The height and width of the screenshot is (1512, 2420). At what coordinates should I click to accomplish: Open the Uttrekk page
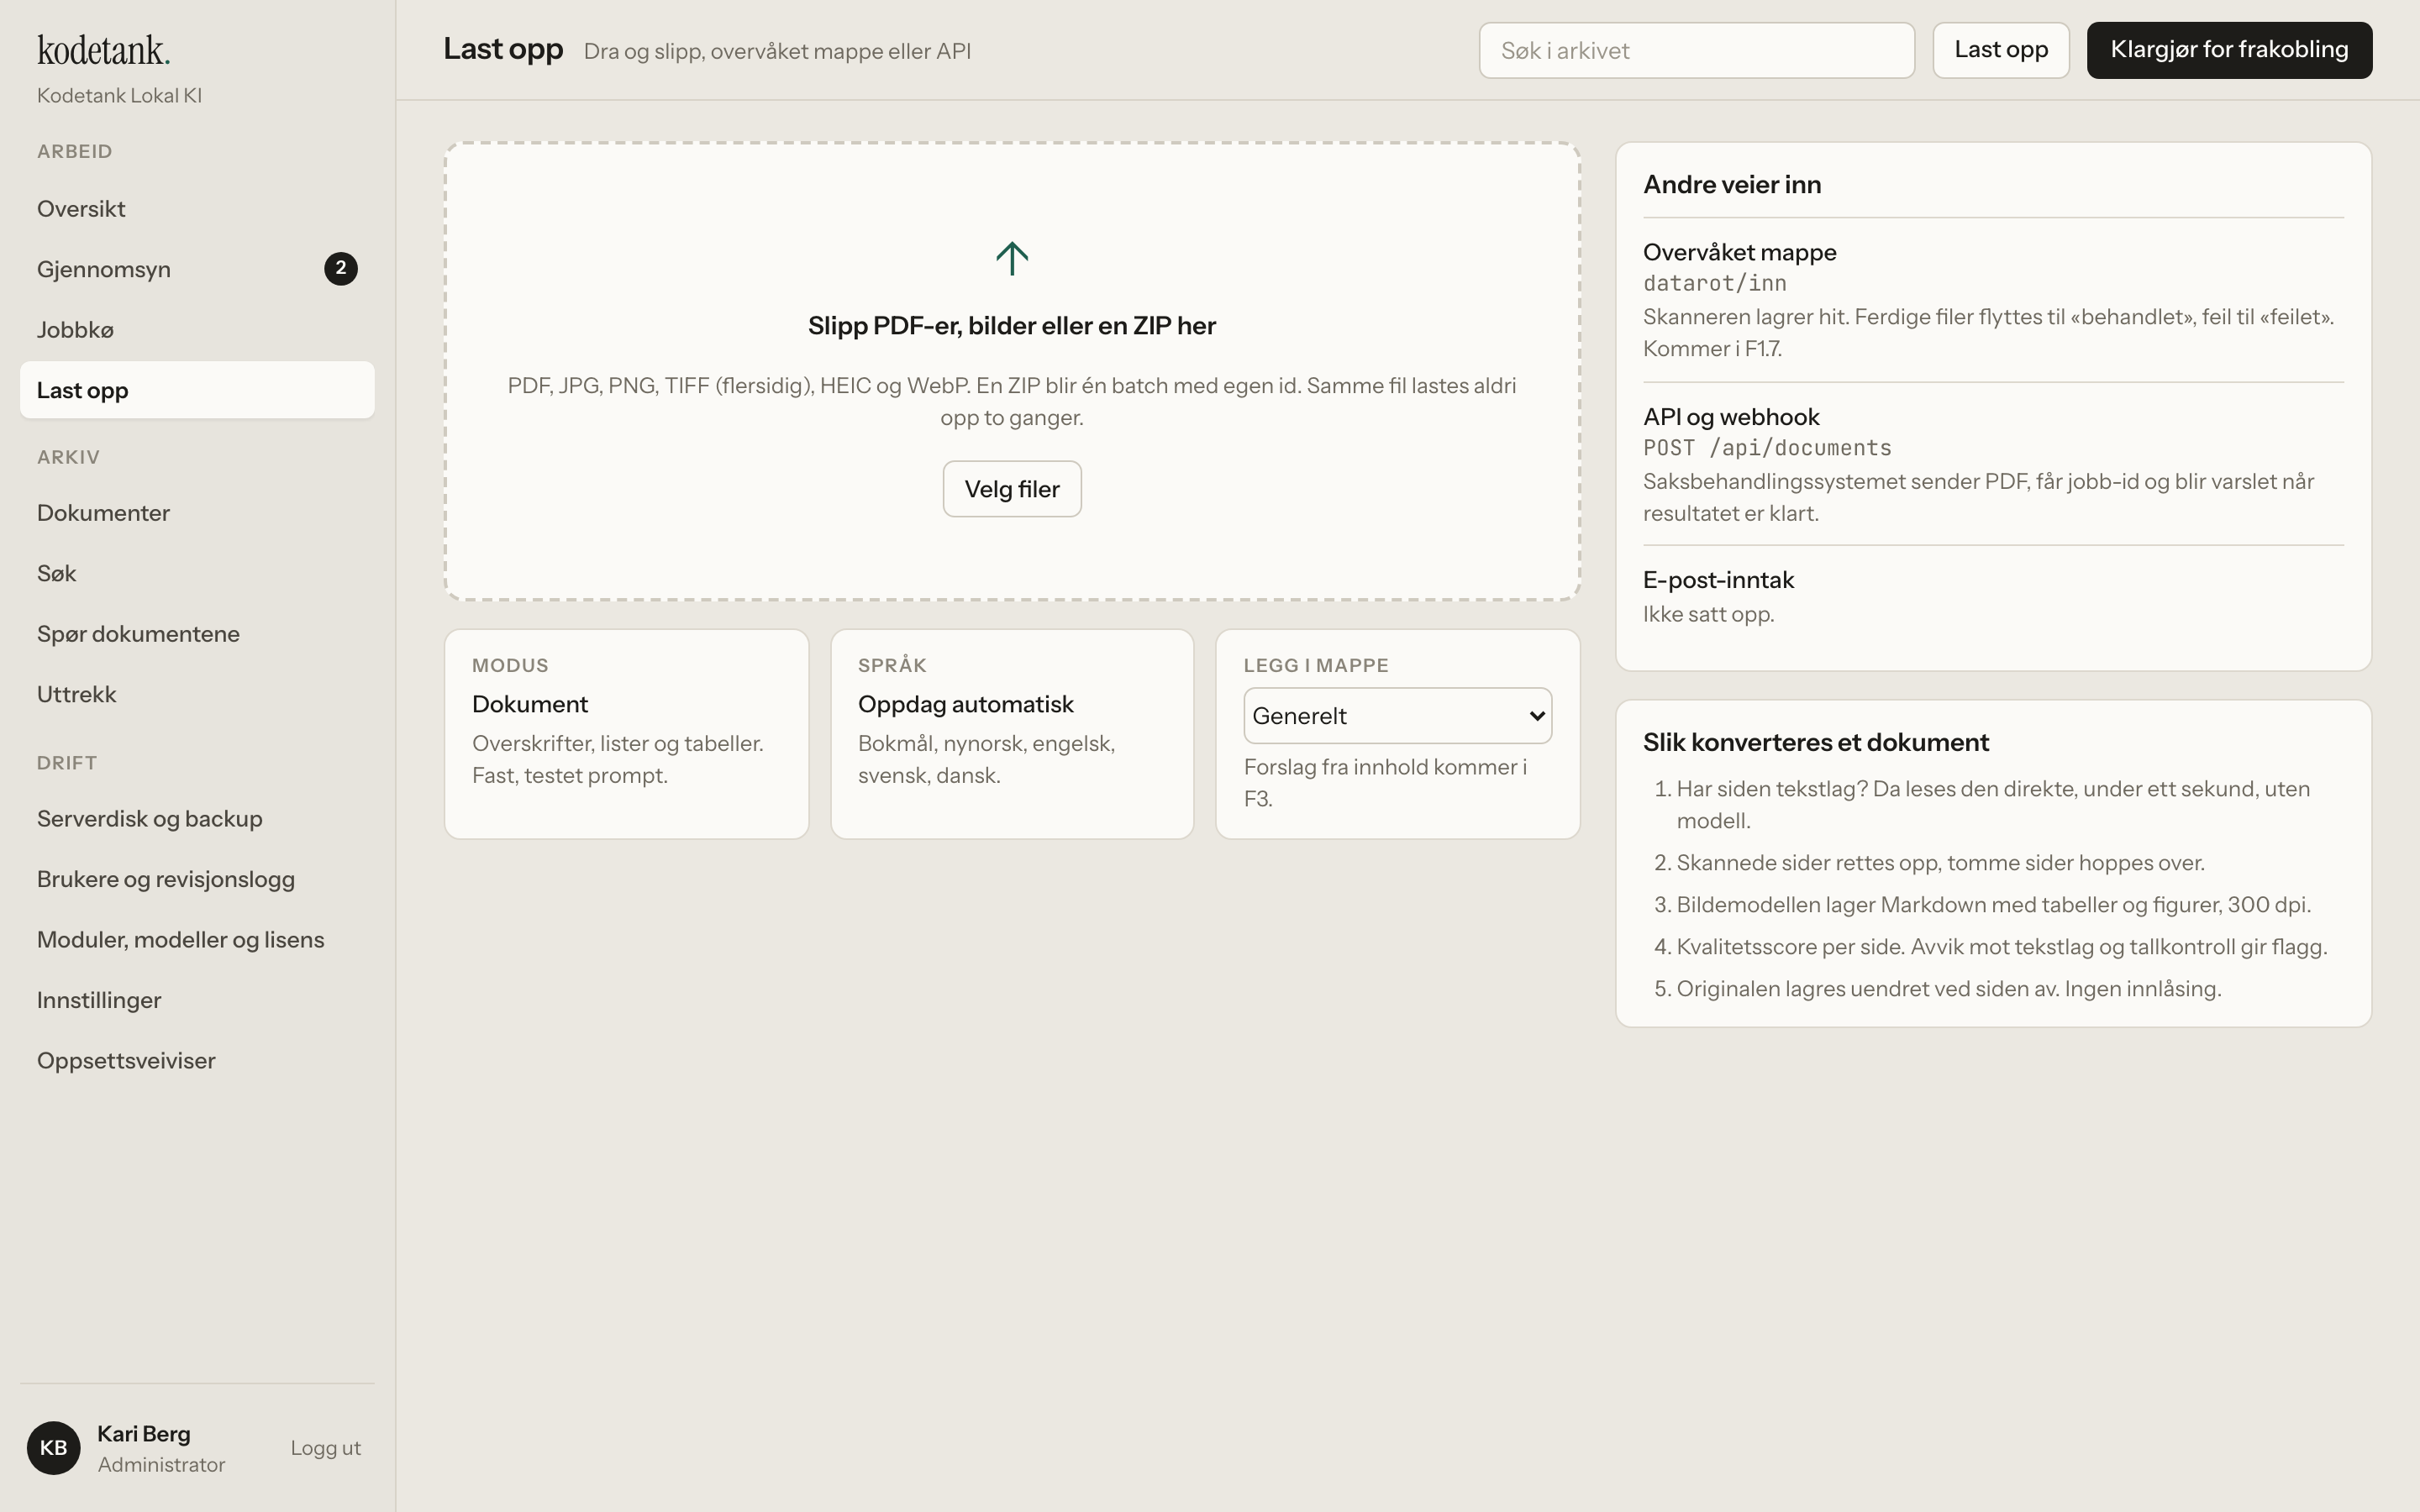[197, 694]
